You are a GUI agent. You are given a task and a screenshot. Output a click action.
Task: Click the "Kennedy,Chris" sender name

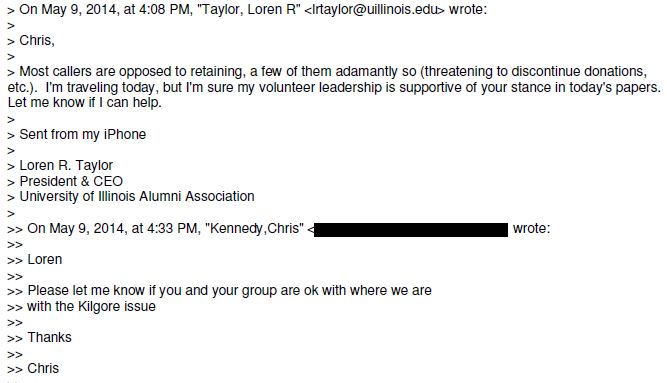click(254, 229)
